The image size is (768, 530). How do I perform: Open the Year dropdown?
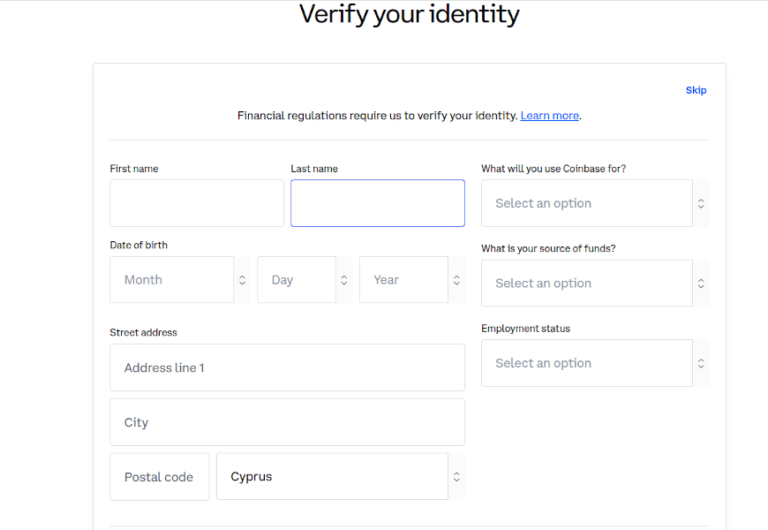click(403, 280)
